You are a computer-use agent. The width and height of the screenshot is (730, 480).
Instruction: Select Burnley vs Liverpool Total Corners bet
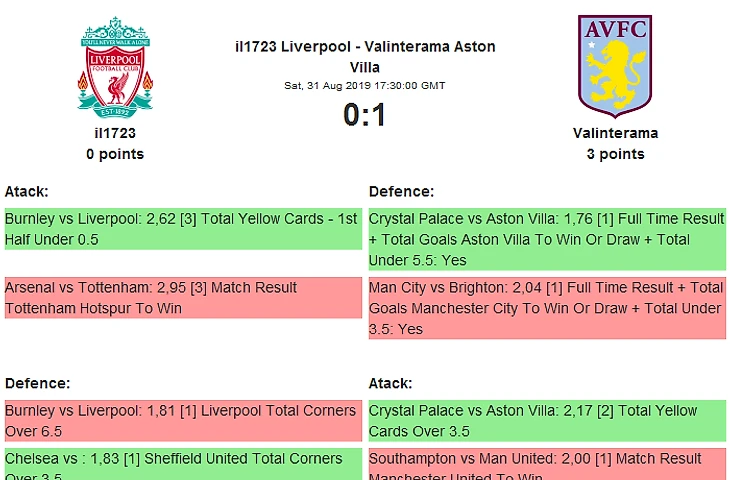click(x=181, y=421)
